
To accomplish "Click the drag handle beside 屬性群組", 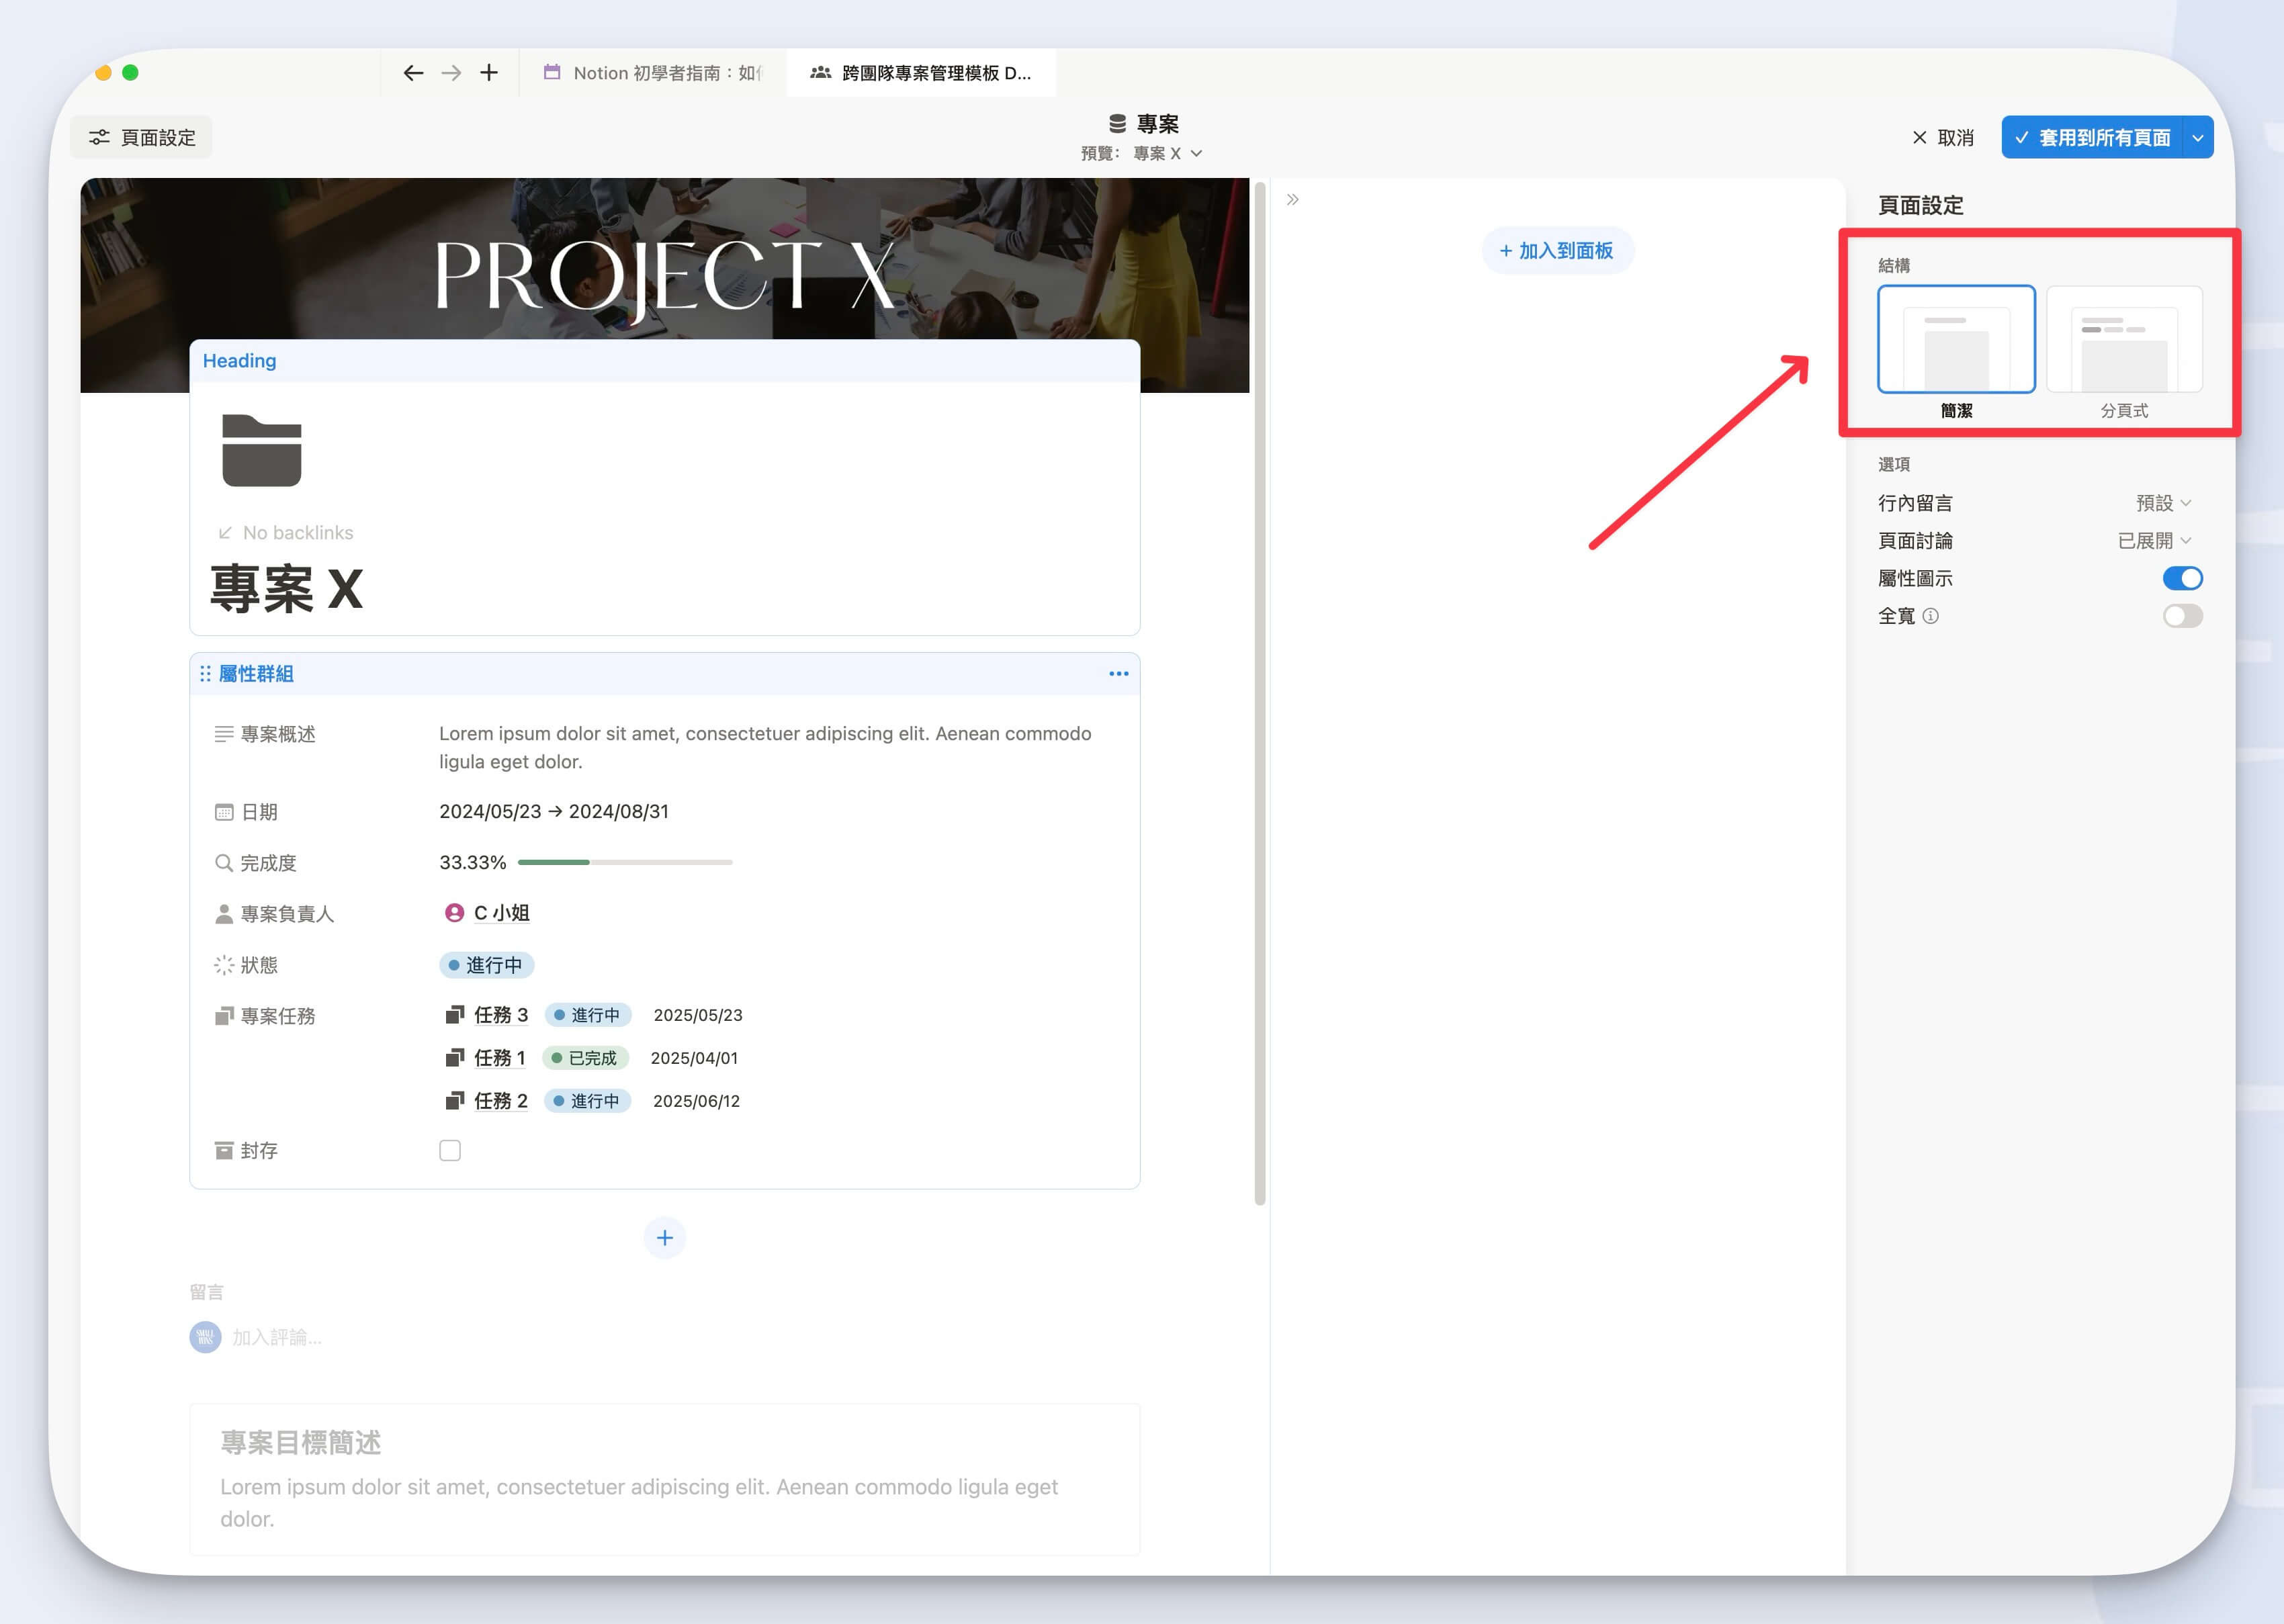I will pyautogui.click(x=205, y=674).
